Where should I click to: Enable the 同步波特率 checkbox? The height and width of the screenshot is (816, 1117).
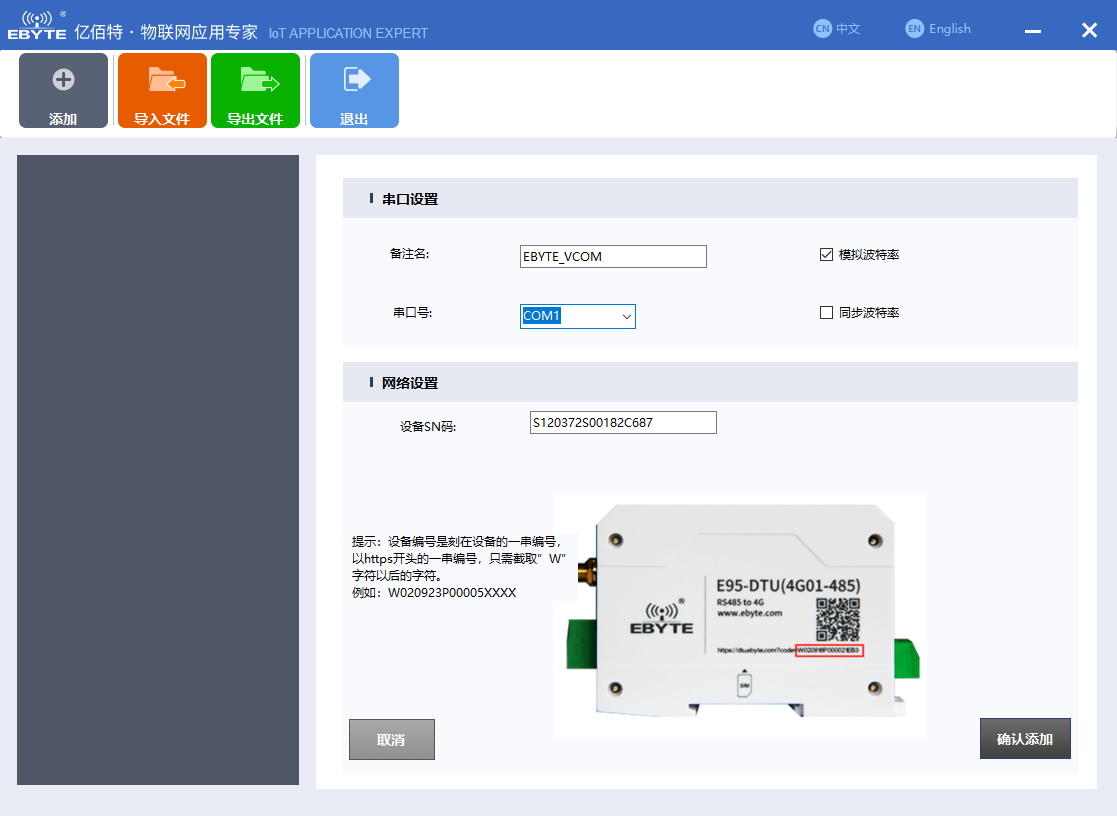pos(826,313)
